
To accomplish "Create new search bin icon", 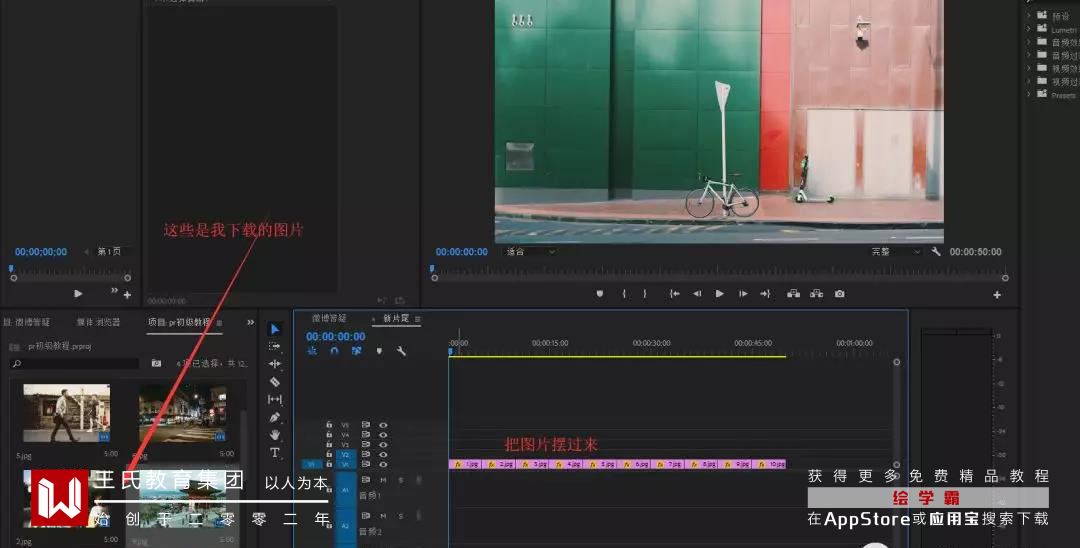I will (156, 363).
